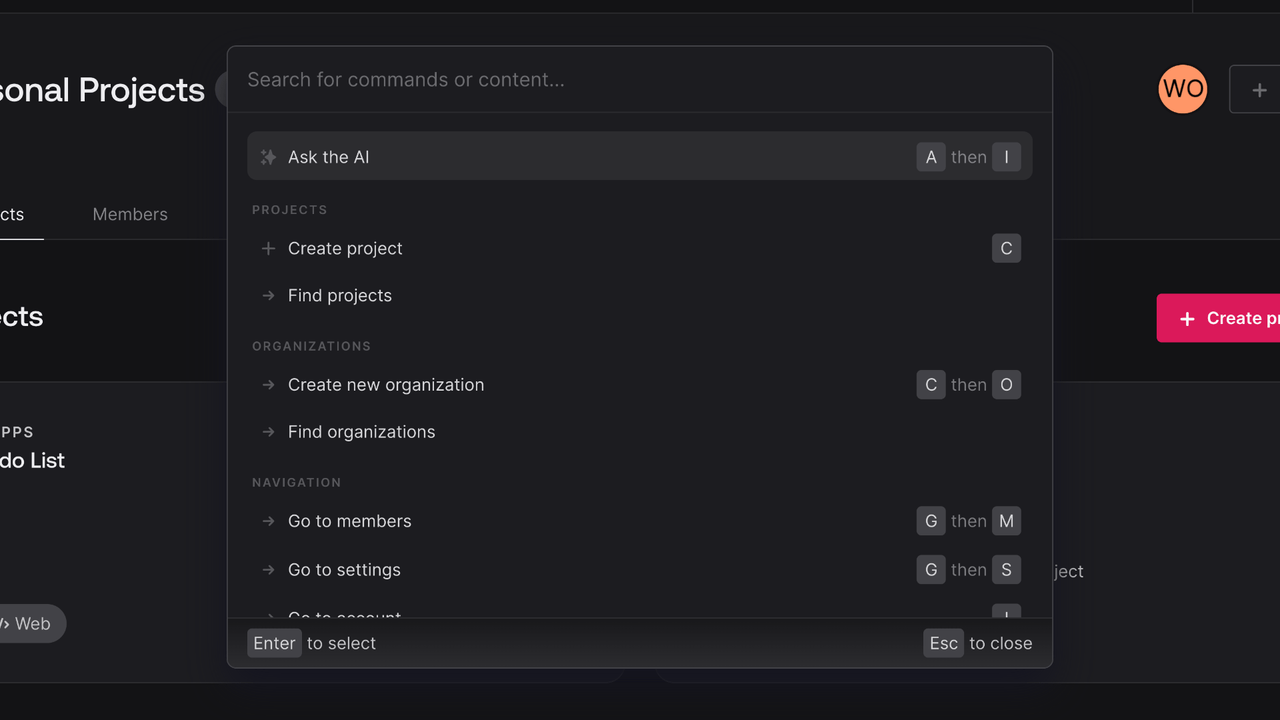Click the arrow icon beside Go to settings
1280x720 pixels.
[x=268, y=570]
